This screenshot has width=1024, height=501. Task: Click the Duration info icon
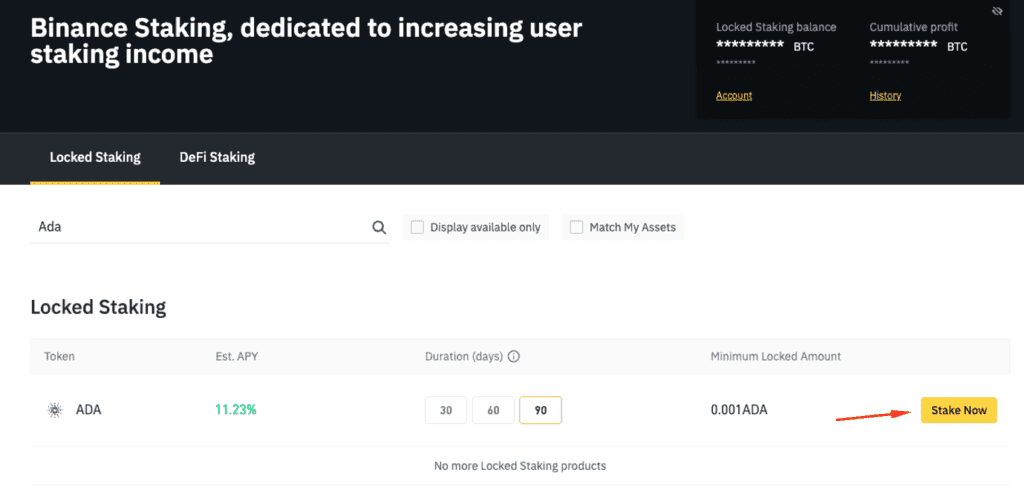pyautogui.click(x=513, y=357)
